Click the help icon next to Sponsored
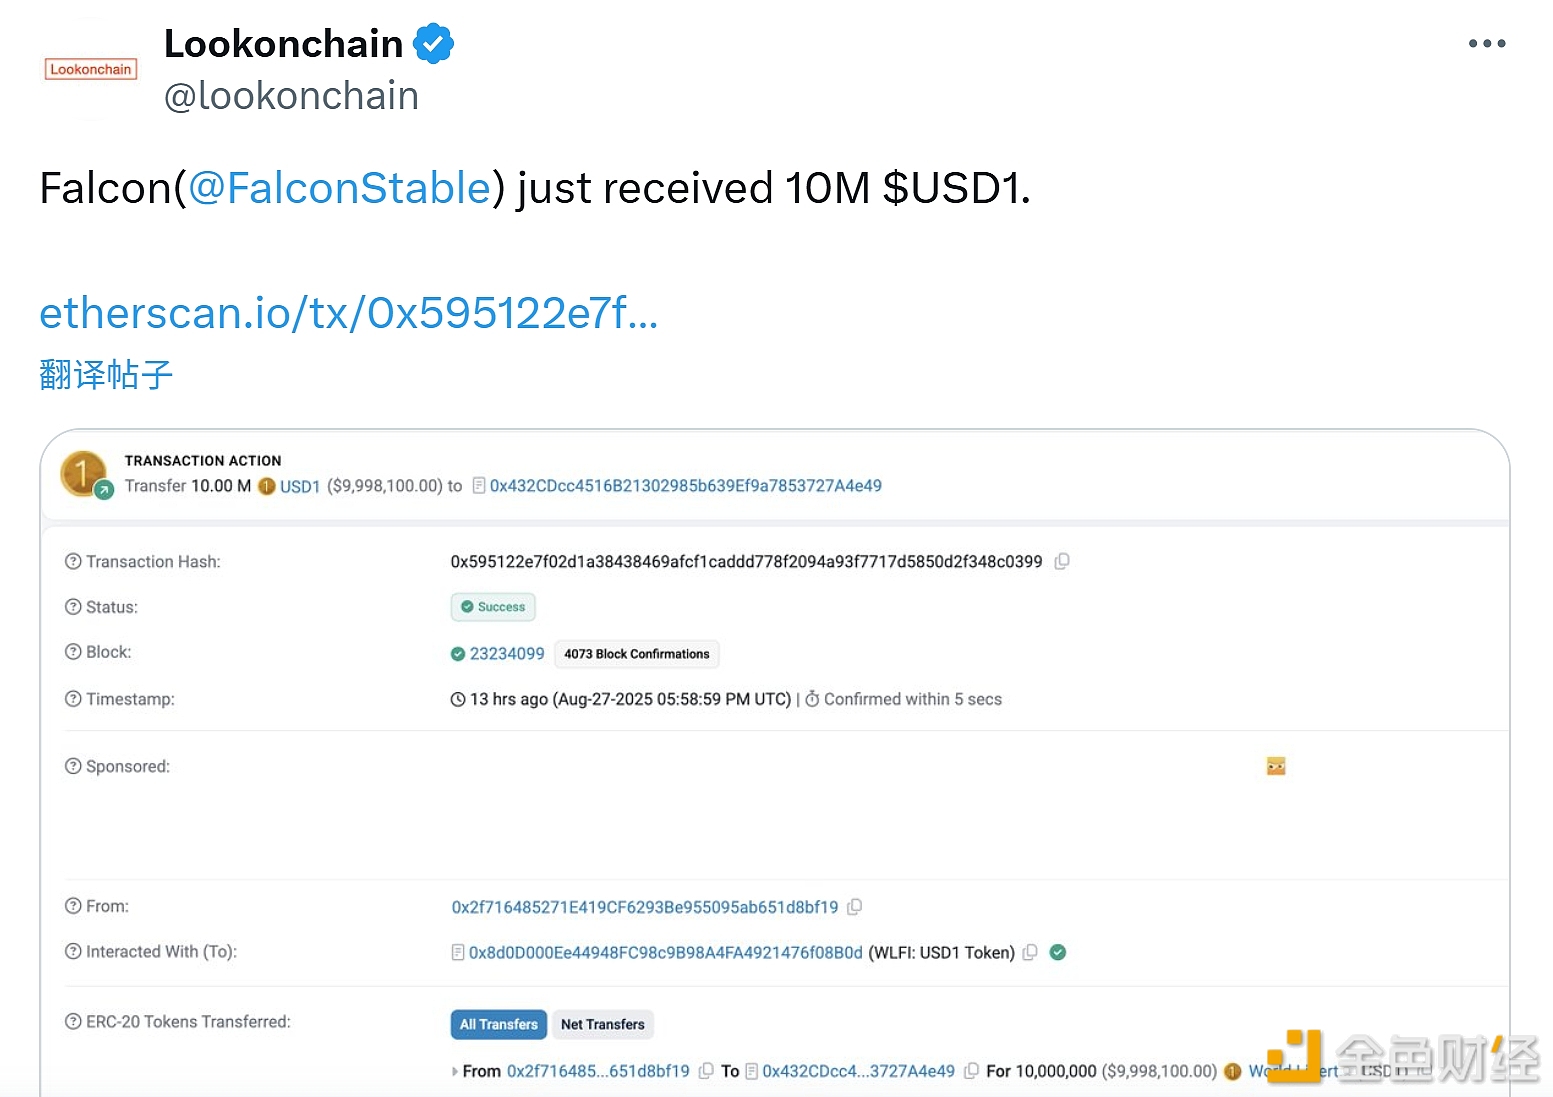The image size is (1553, 1097). point(73,767)
